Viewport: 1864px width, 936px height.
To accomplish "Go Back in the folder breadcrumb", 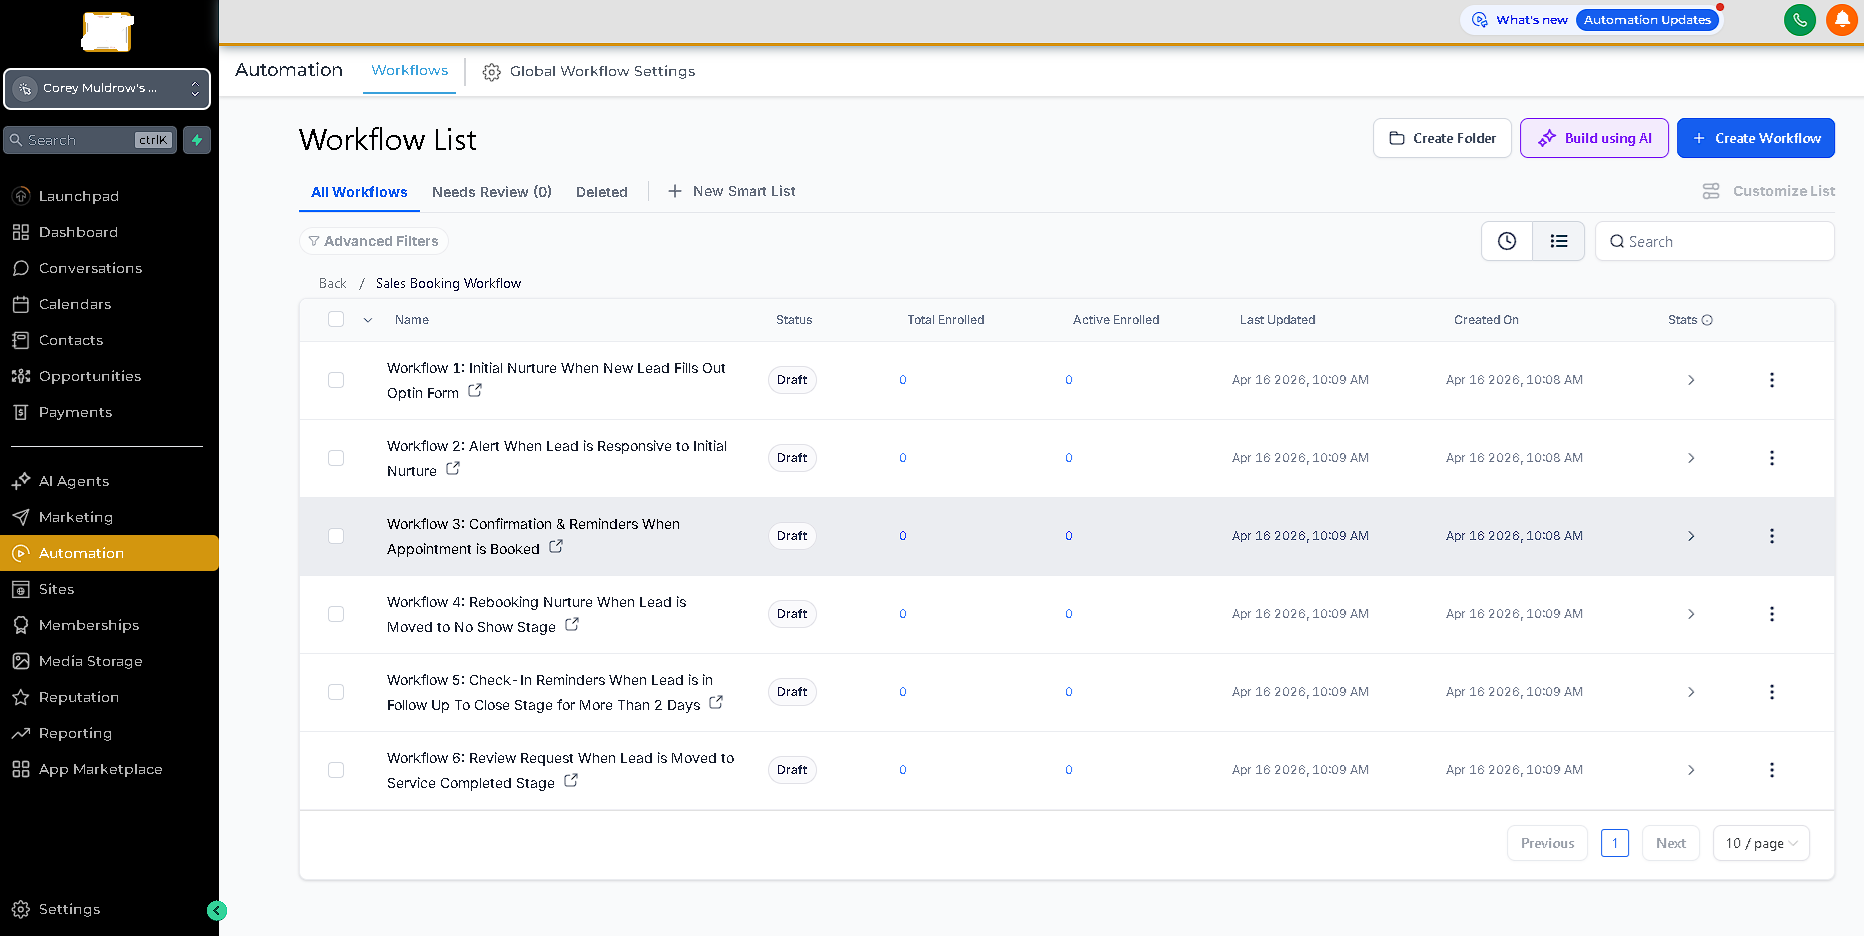I will (x=333, y=283).
